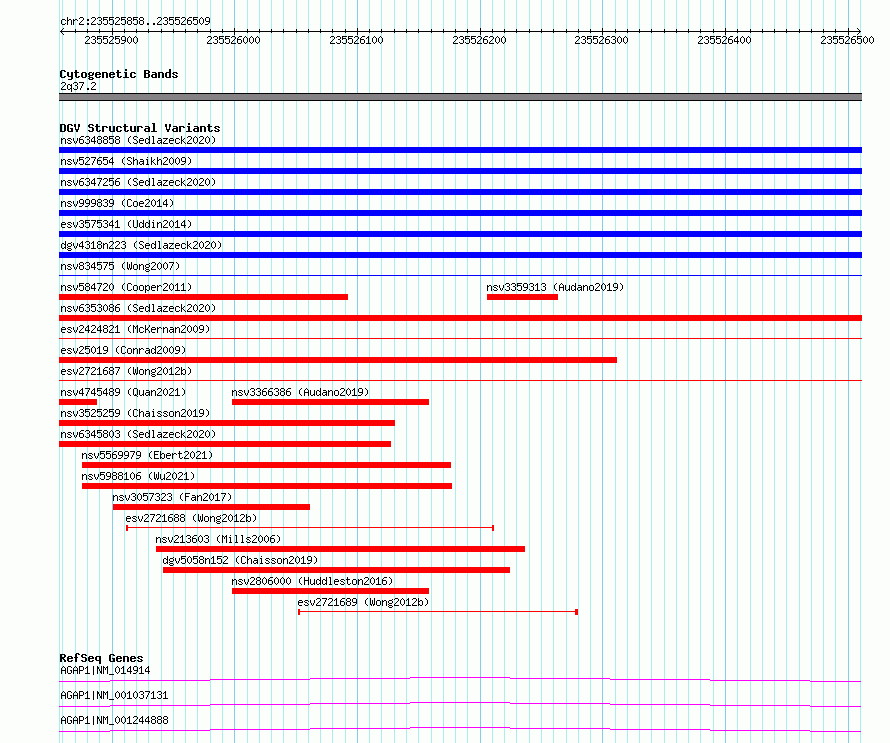Click the blue bar under nsv6348858
890x743 pixels.
460,150
